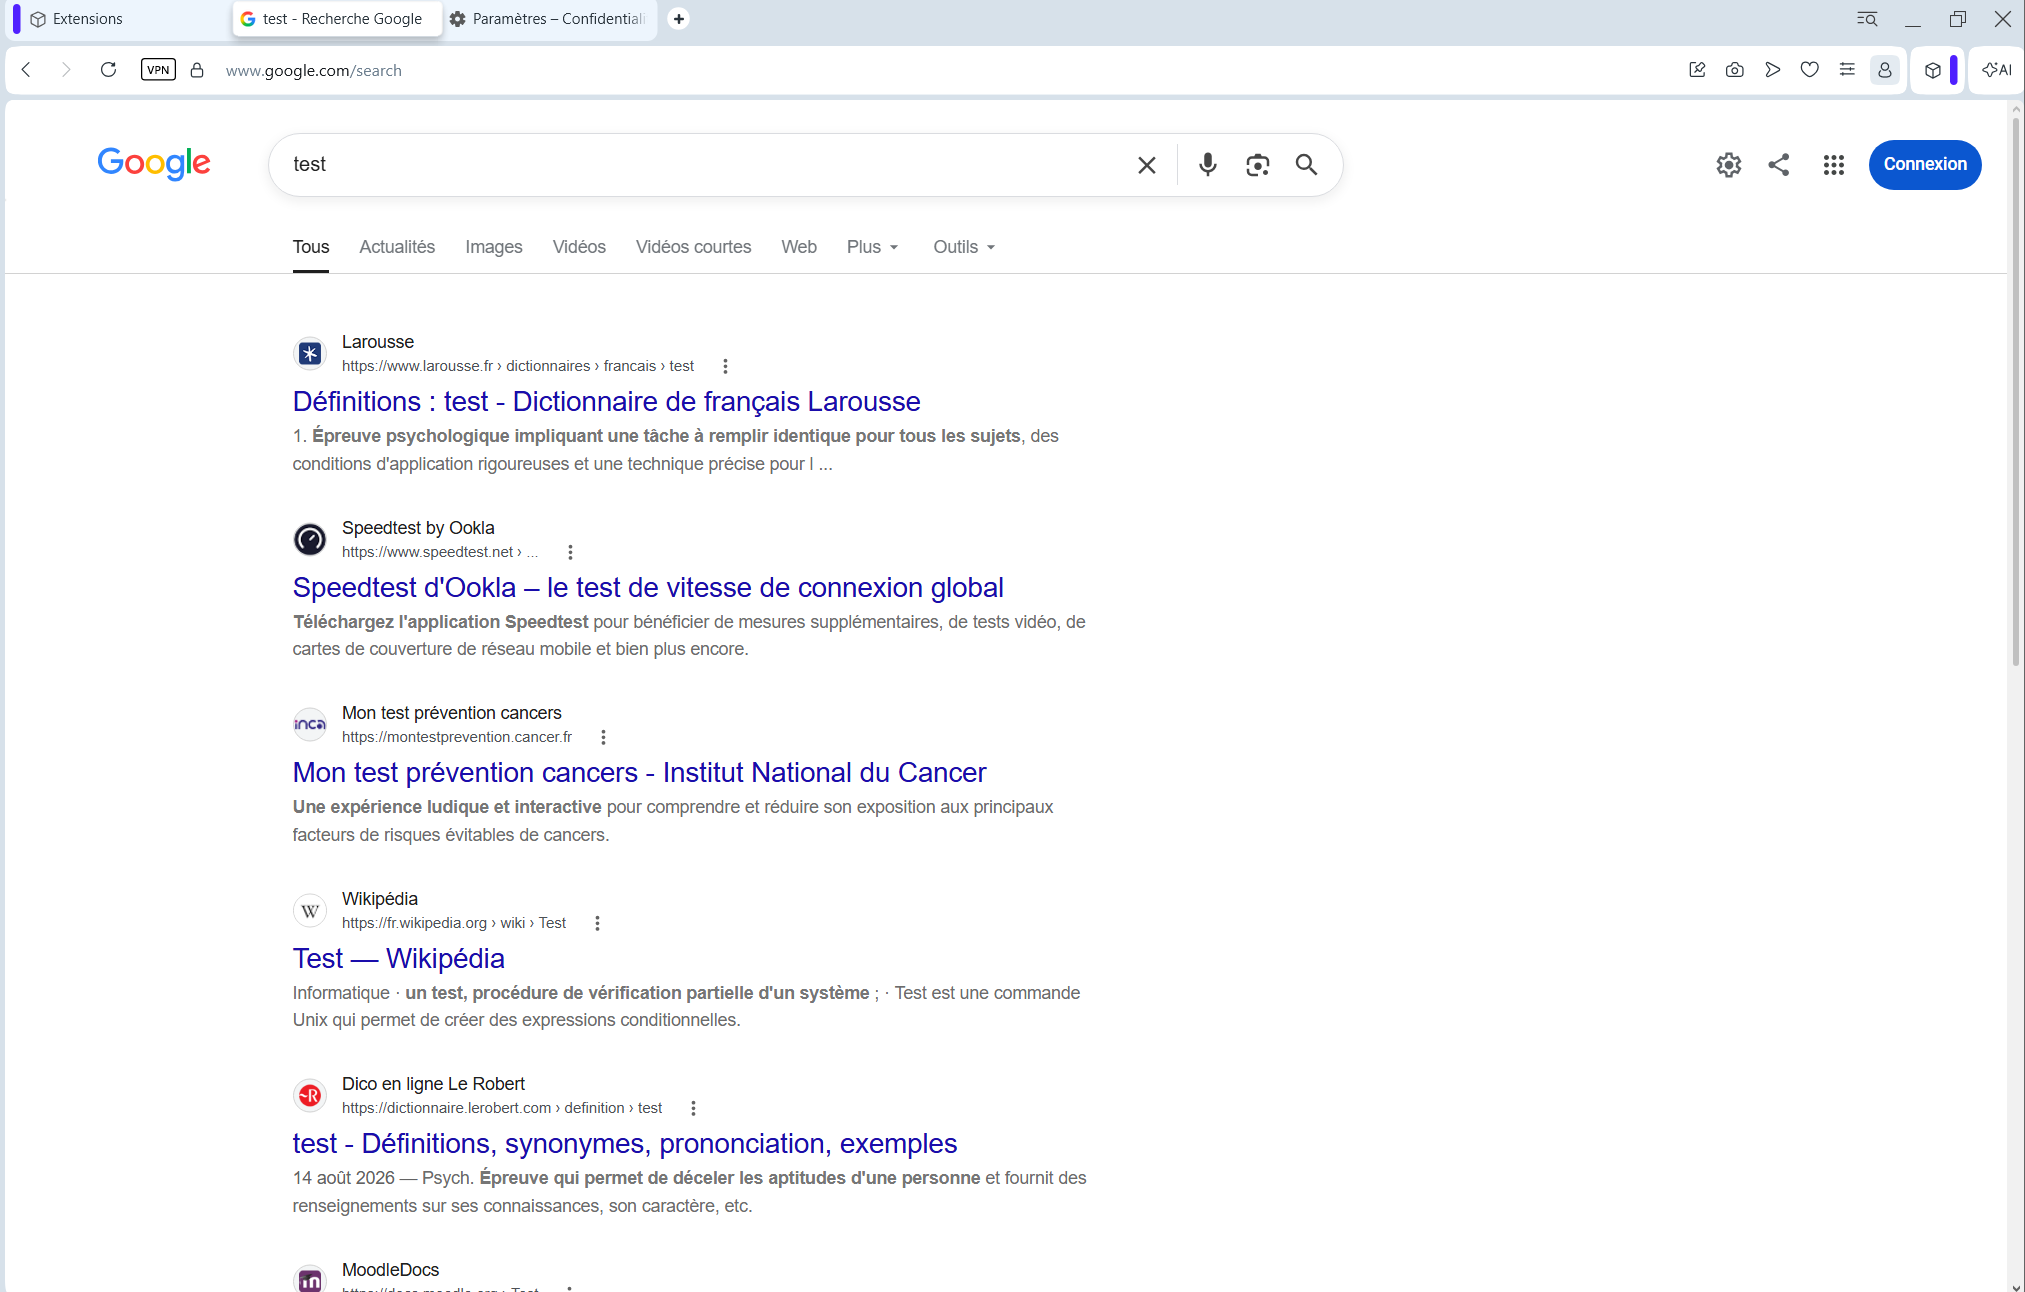The width and height of the screenshot is (2025, 1292).
Task: Open the Google apps grid icon
Action: (1832, 165)
